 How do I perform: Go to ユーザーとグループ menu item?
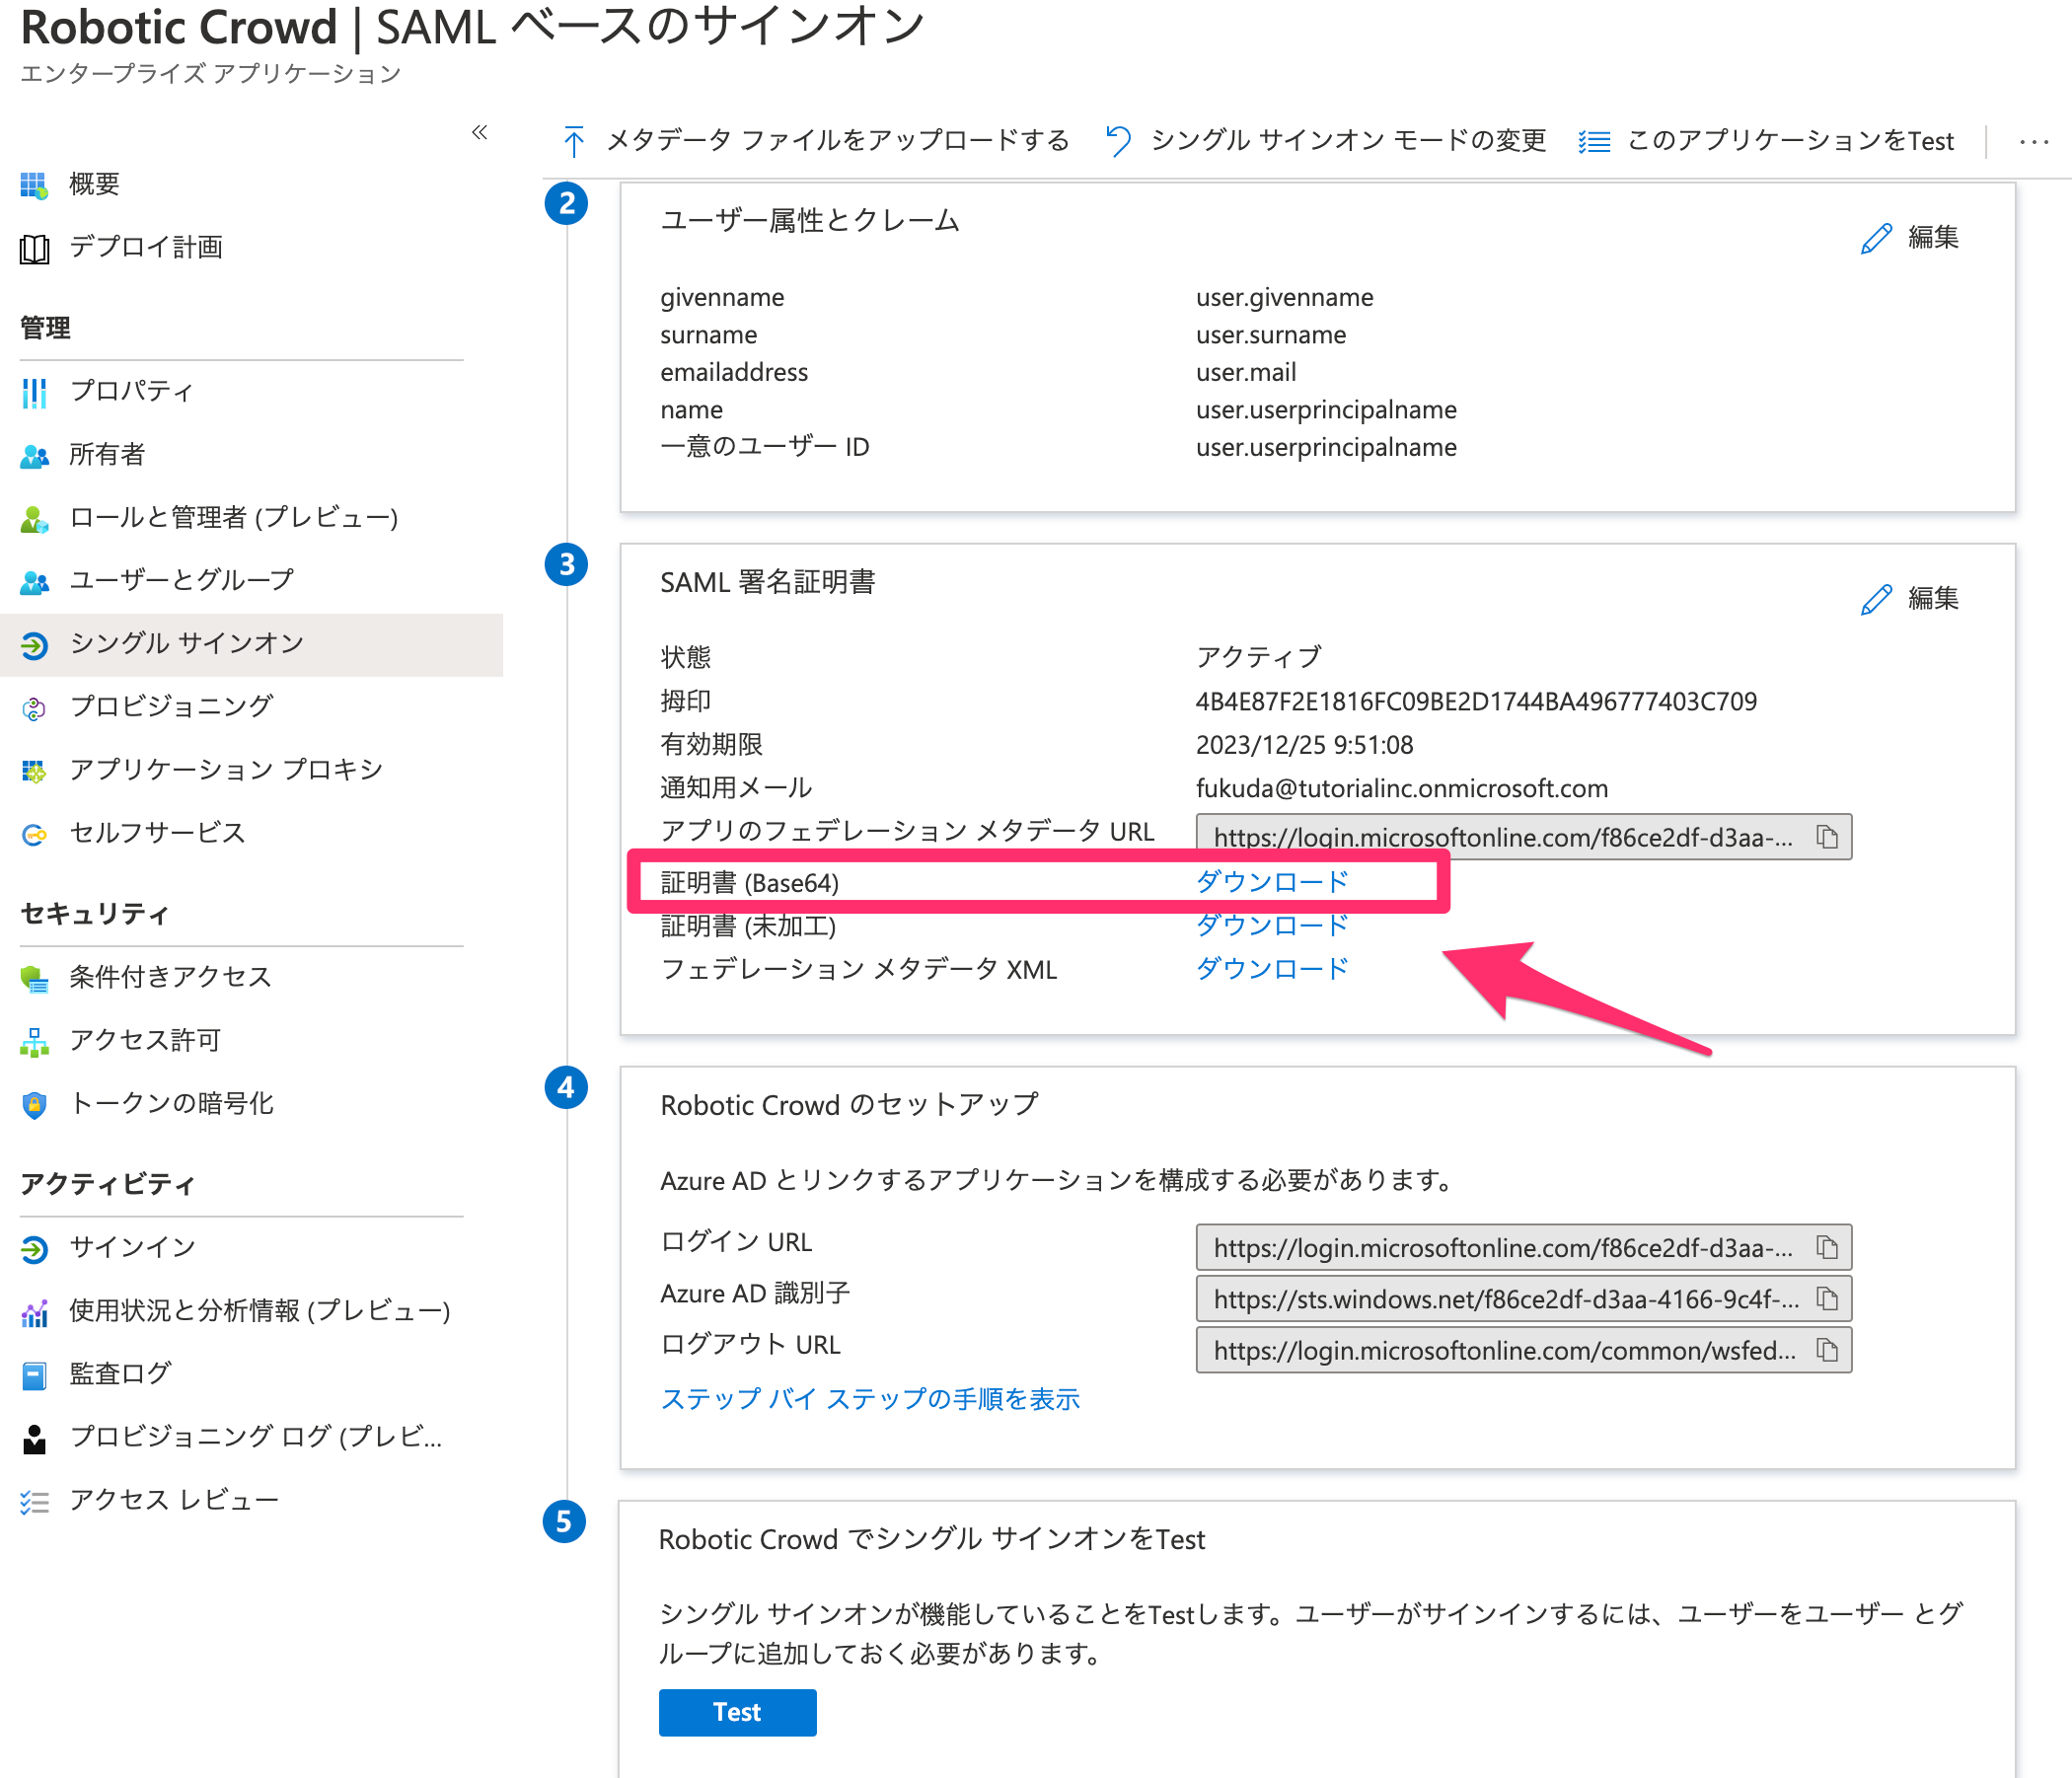181,580
